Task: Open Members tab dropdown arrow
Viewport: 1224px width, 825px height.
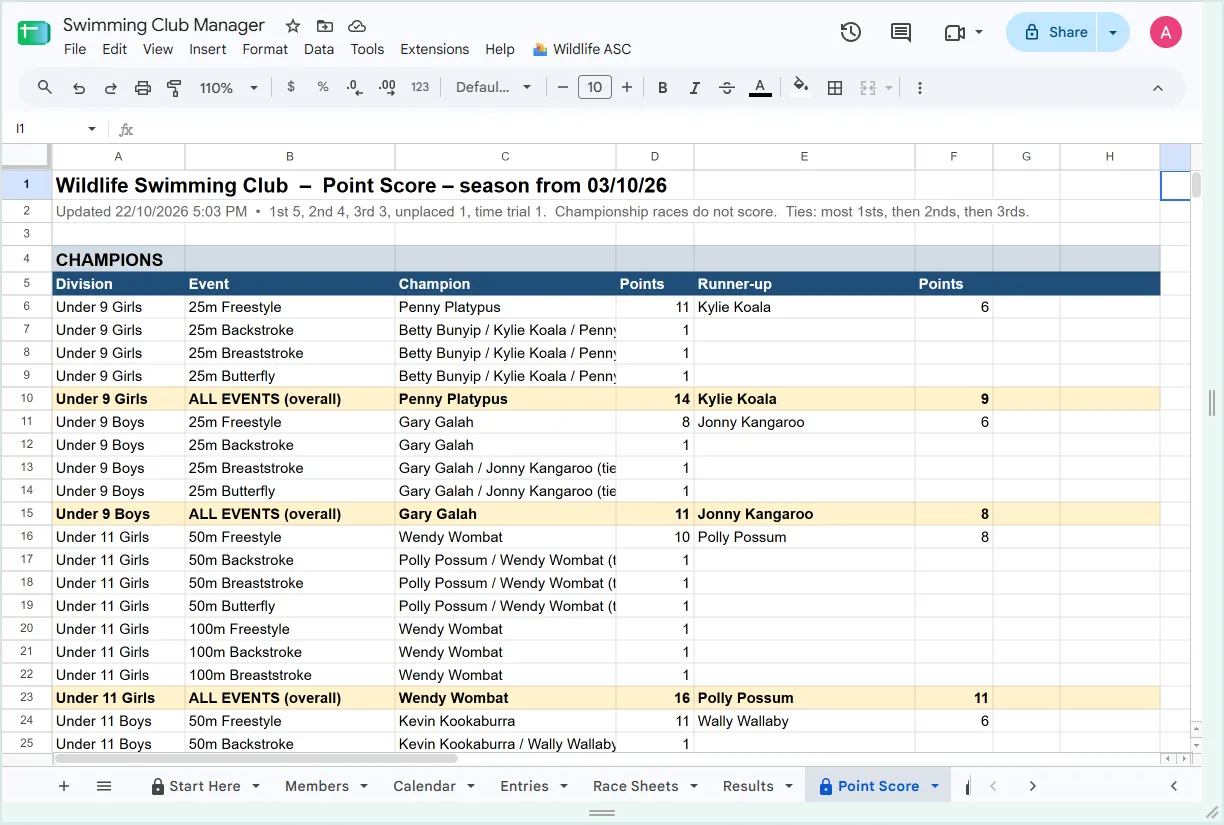Action: pos(364,786)
